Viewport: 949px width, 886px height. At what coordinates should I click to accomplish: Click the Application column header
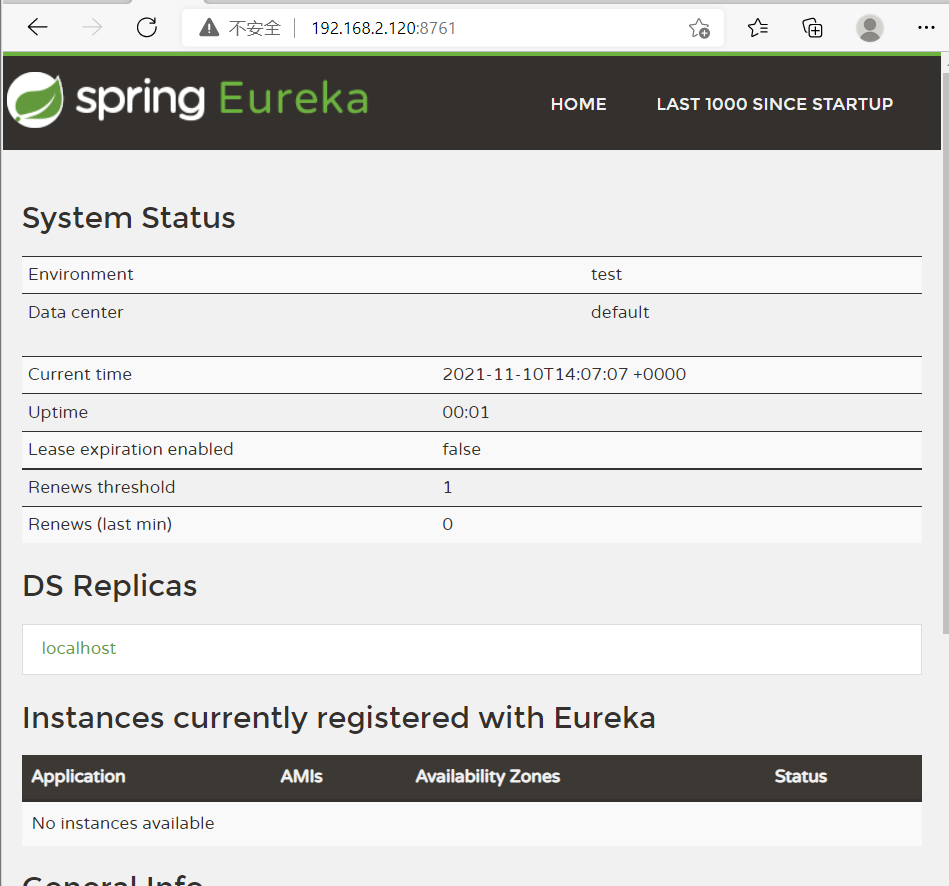pos(79,776)
